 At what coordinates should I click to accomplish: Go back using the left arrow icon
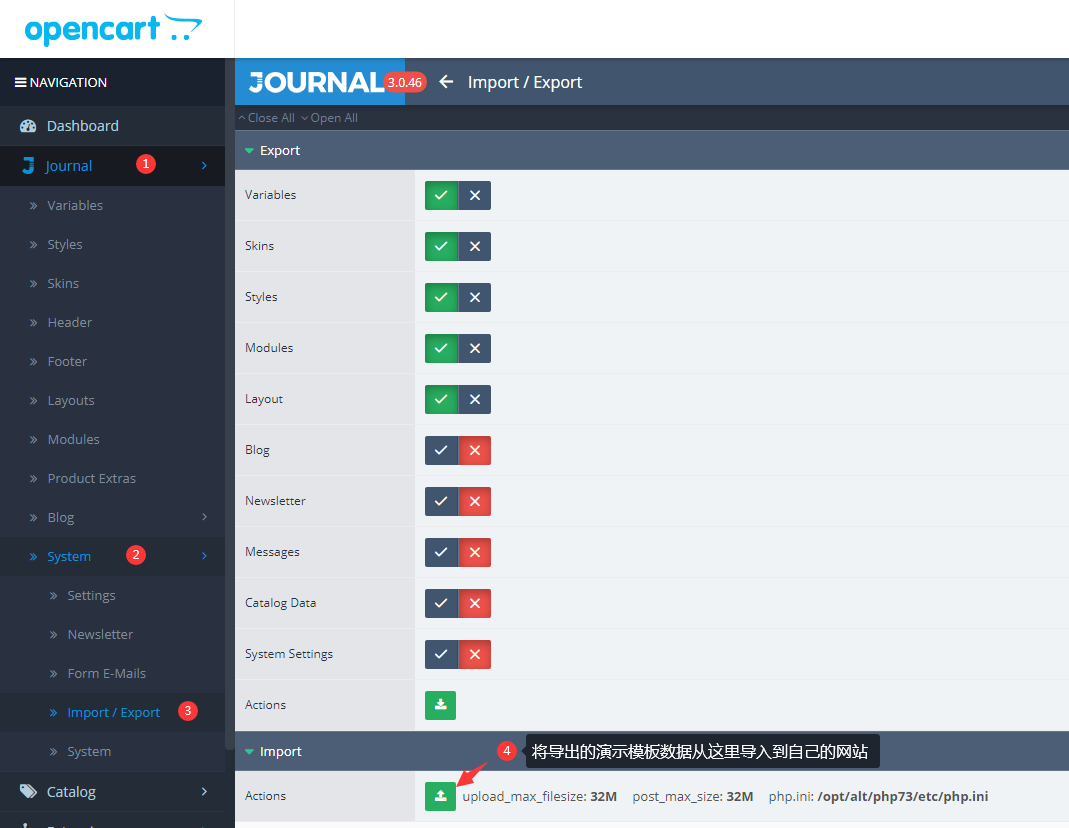(x=446, y=82)
